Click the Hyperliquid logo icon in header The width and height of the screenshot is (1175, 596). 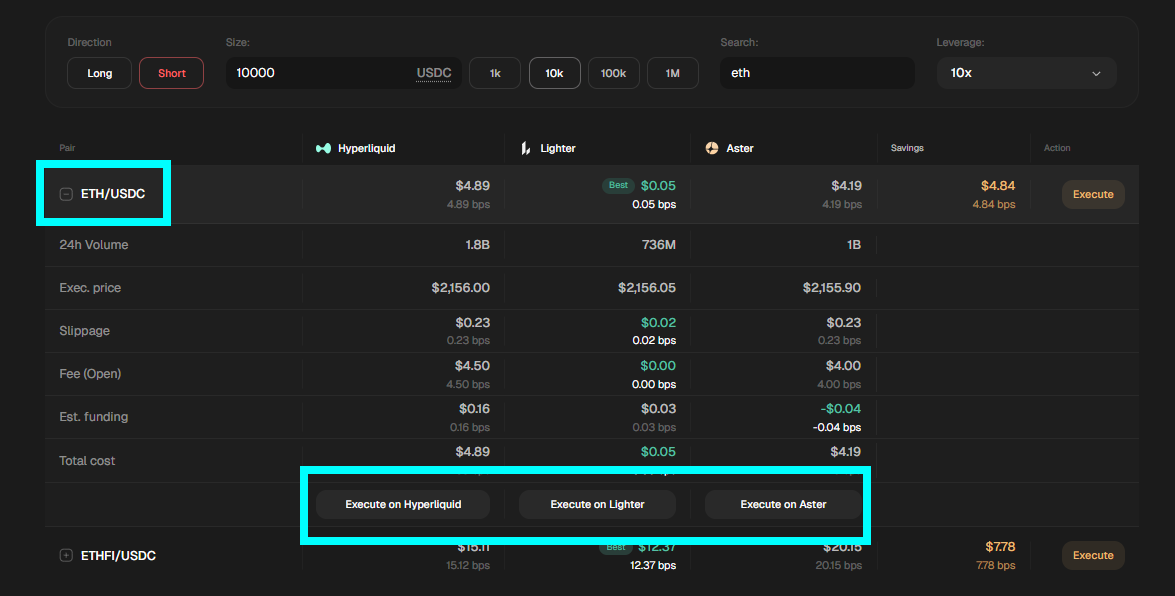pyautogui.click(x=323, y=148)
